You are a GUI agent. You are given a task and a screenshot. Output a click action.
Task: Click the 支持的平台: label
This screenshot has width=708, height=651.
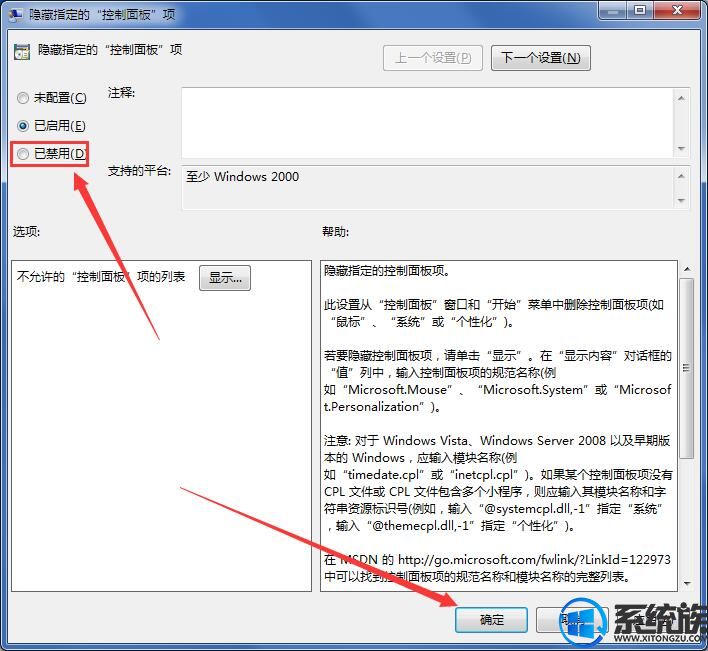point(139,171)
